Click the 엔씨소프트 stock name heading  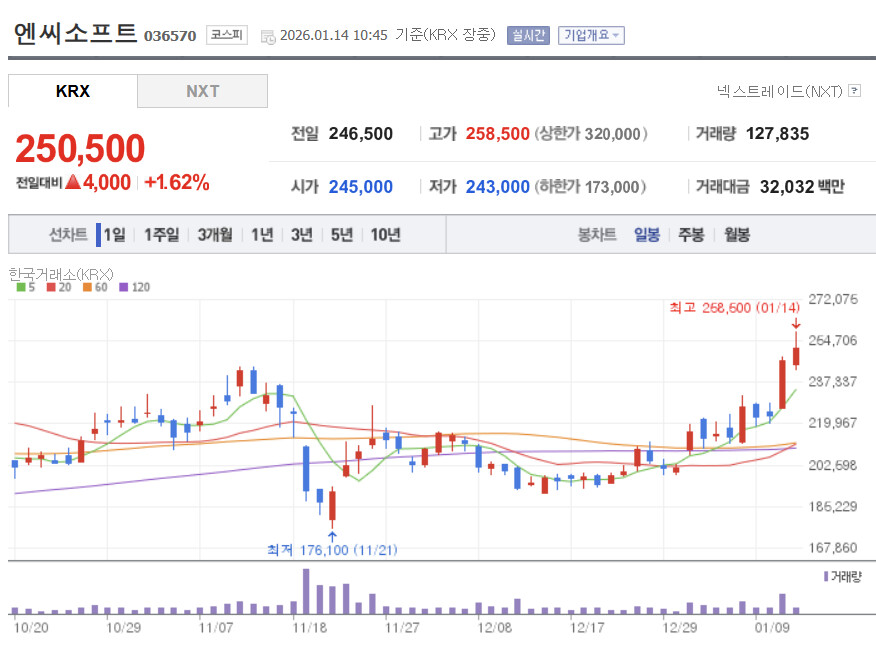pyautogui.click(x=75, y=34)
